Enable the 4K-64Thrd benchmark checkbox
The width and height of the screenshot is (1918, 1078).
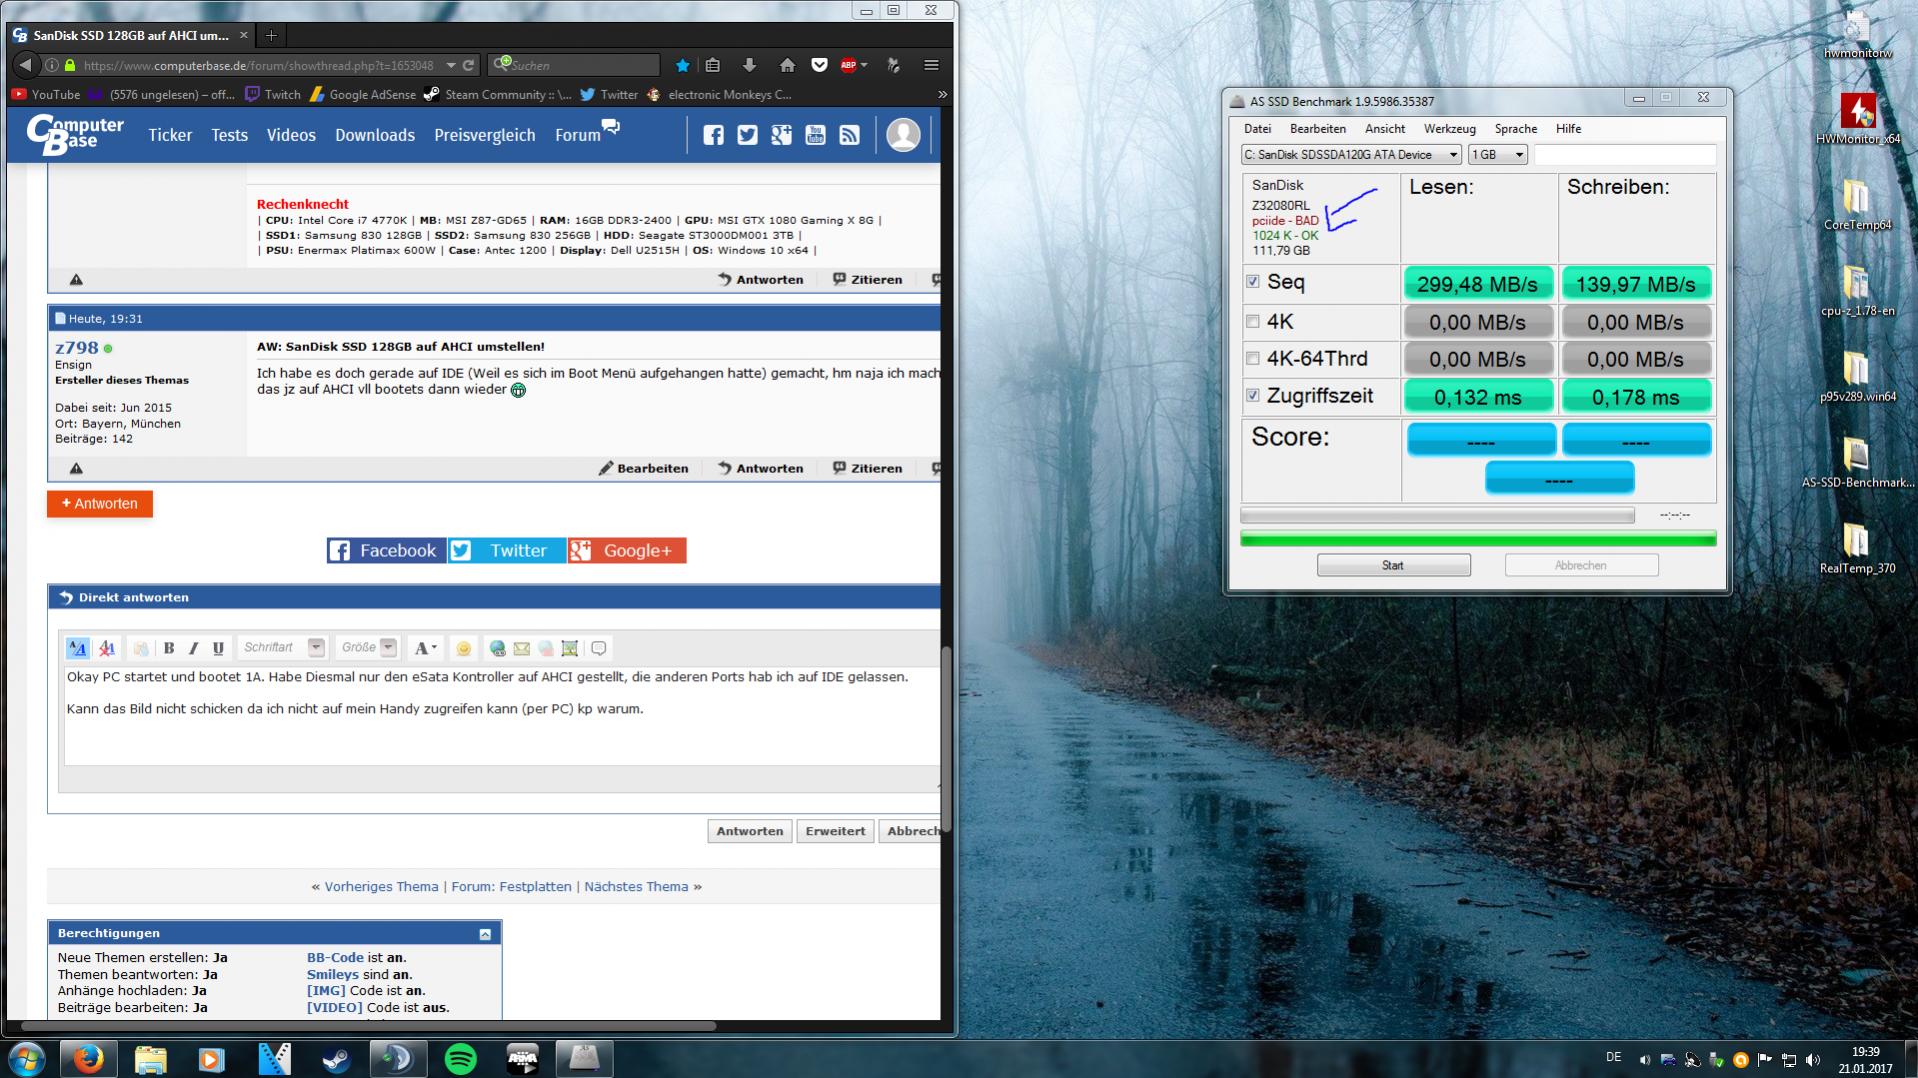[x=1252, y=358]
